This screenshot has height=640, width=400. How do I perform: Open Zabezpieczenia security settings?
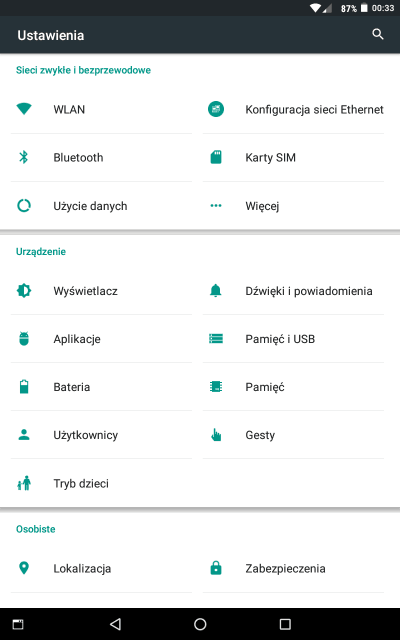point(293,568)
